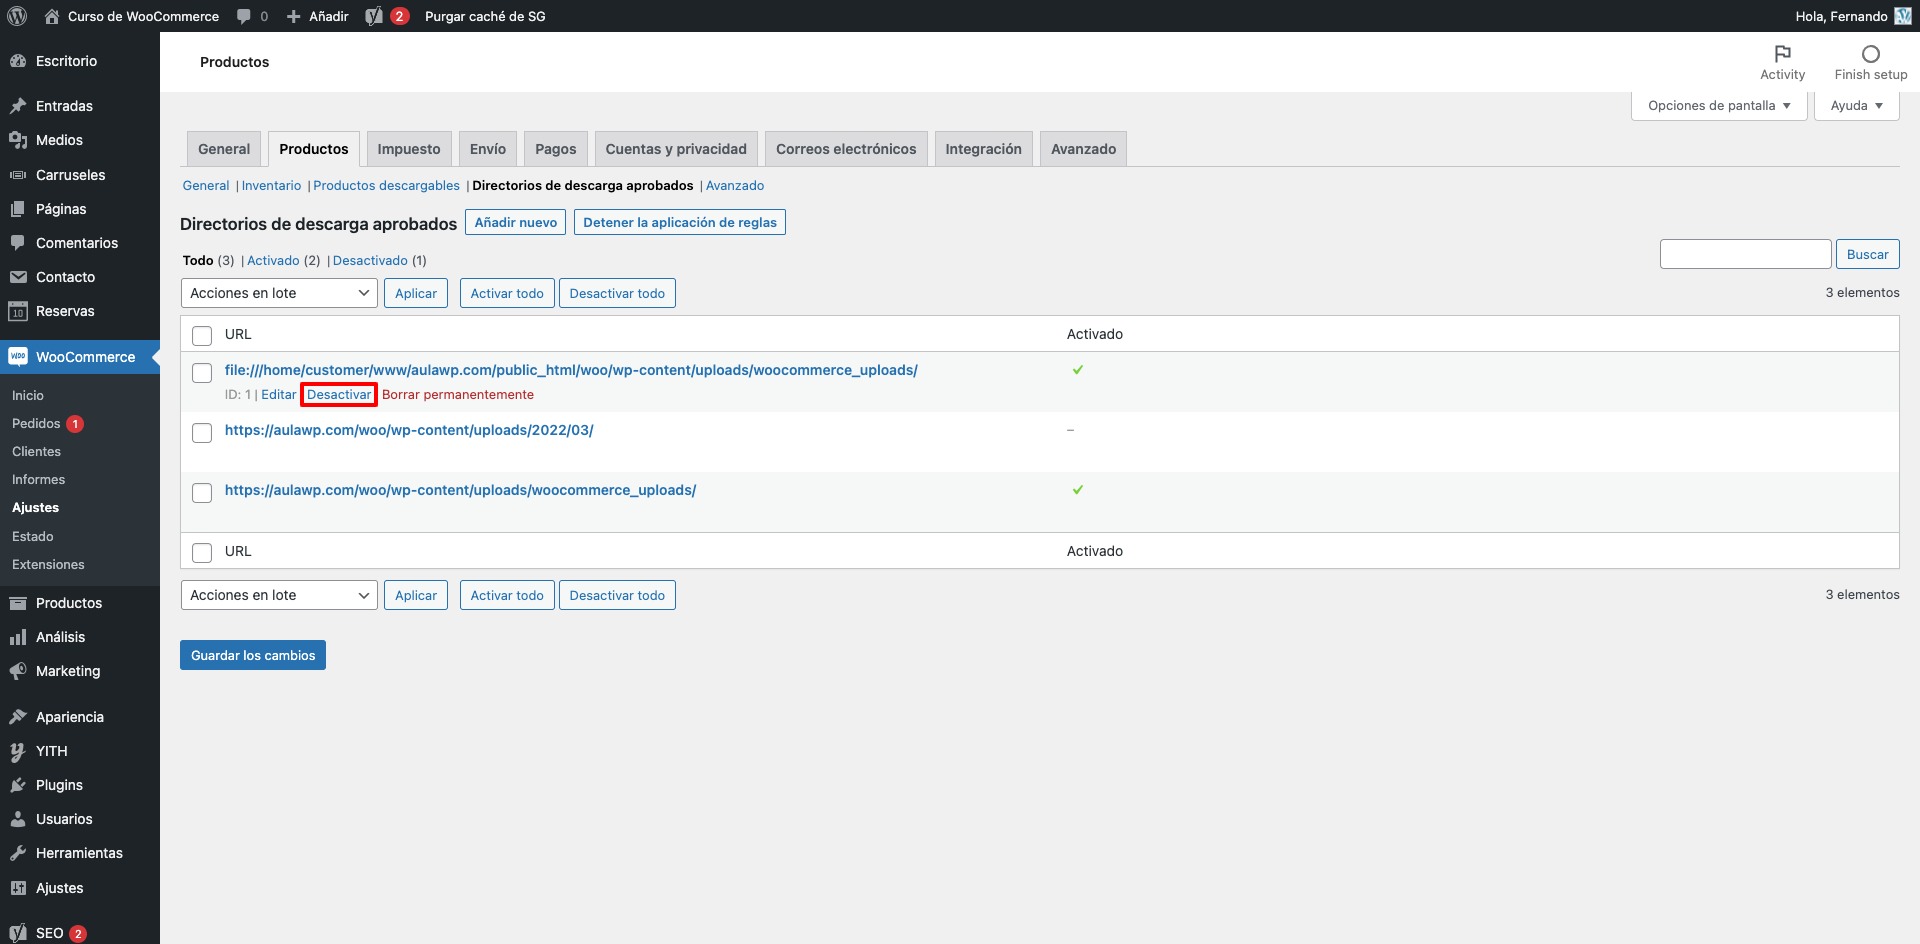Check the uploads/2022/03 directory row

(x=202, y=433)
